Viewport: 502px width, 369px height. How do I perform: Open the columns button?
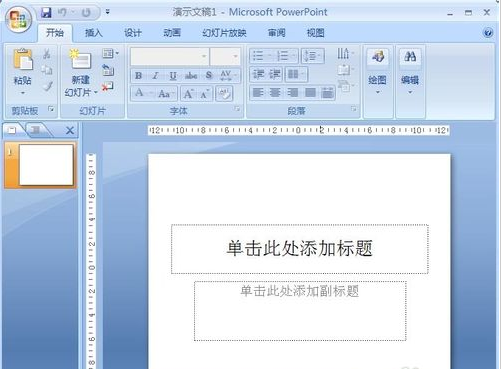(296, 74)
